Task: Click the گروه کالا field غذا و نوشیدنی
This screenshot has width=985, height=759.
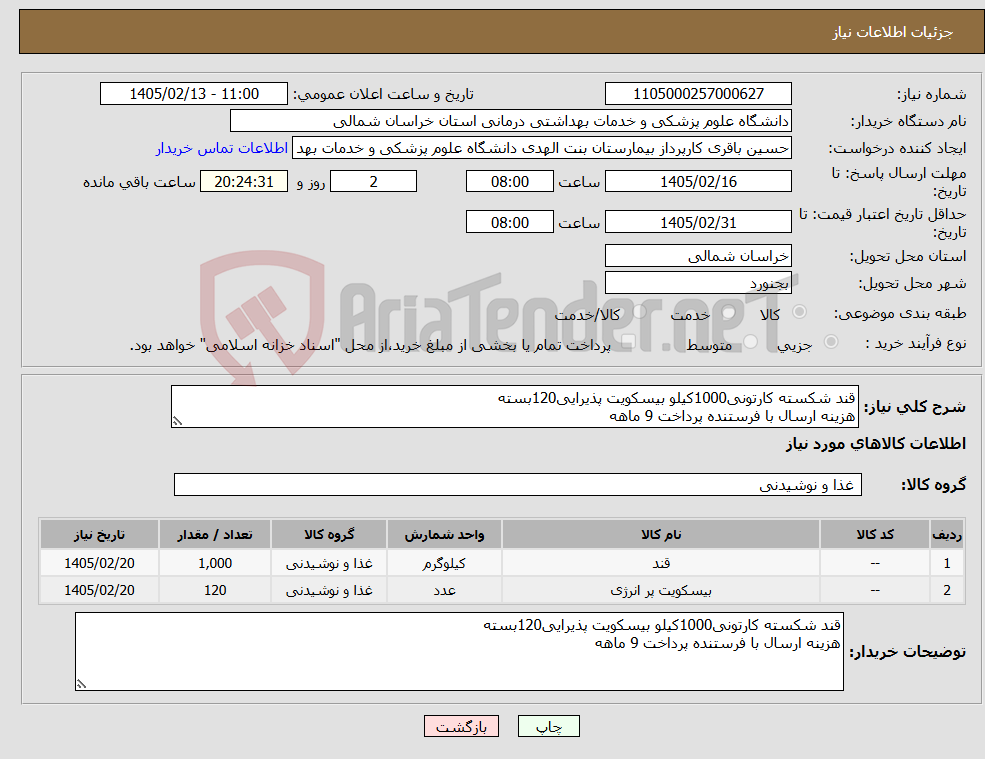Action: (518, 484)
